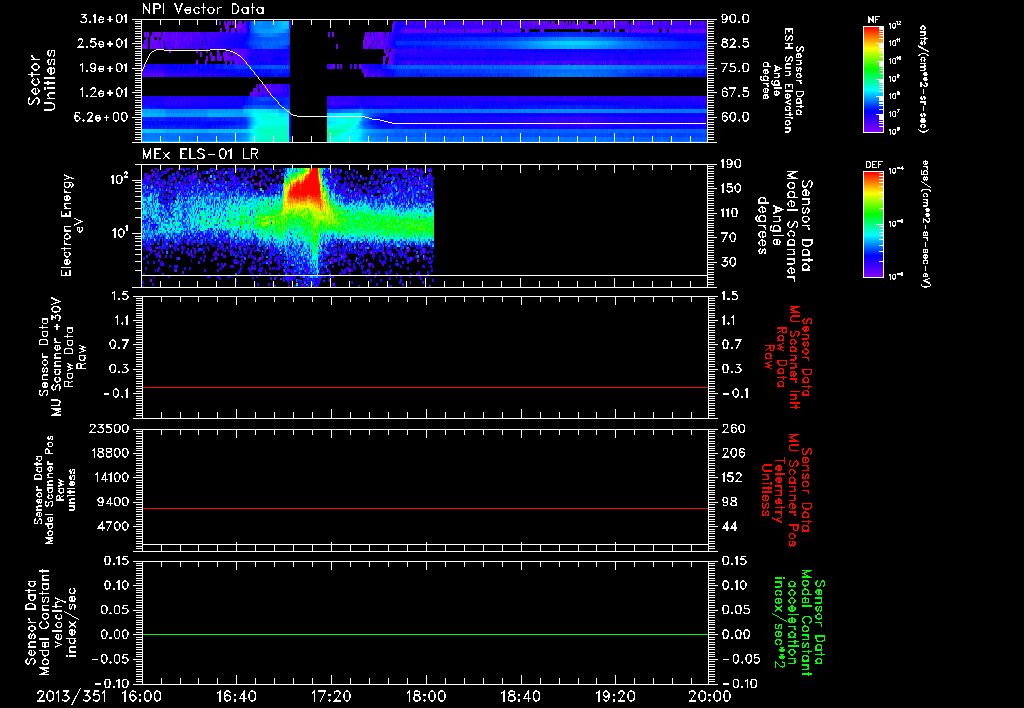Click the red line in scanner position panel

click(425, 508)
